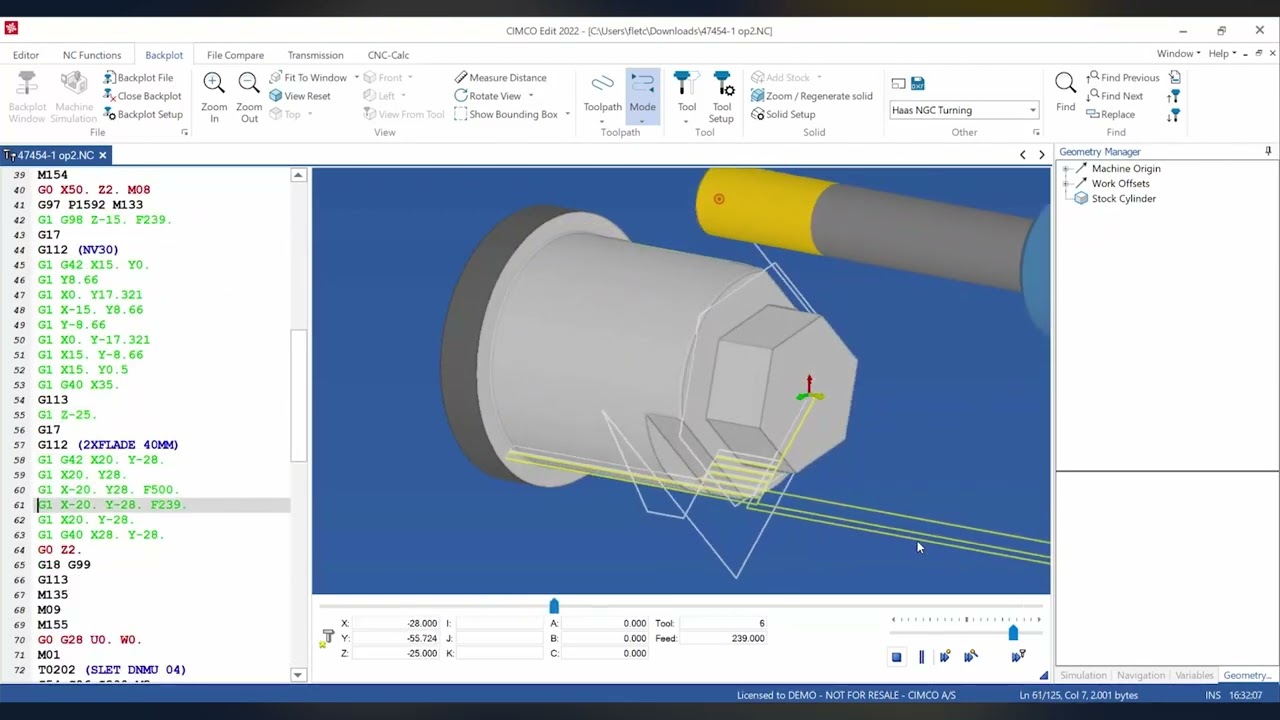
Task: Switch to the NC Functions tab
Action: [x=92, y=55]
